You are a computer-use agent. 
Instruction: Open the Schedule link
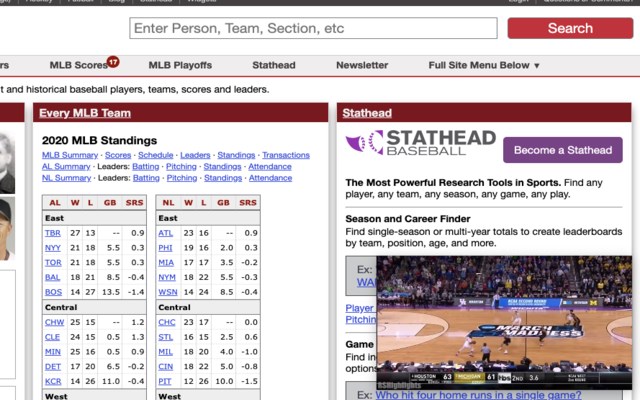[156, 155]
